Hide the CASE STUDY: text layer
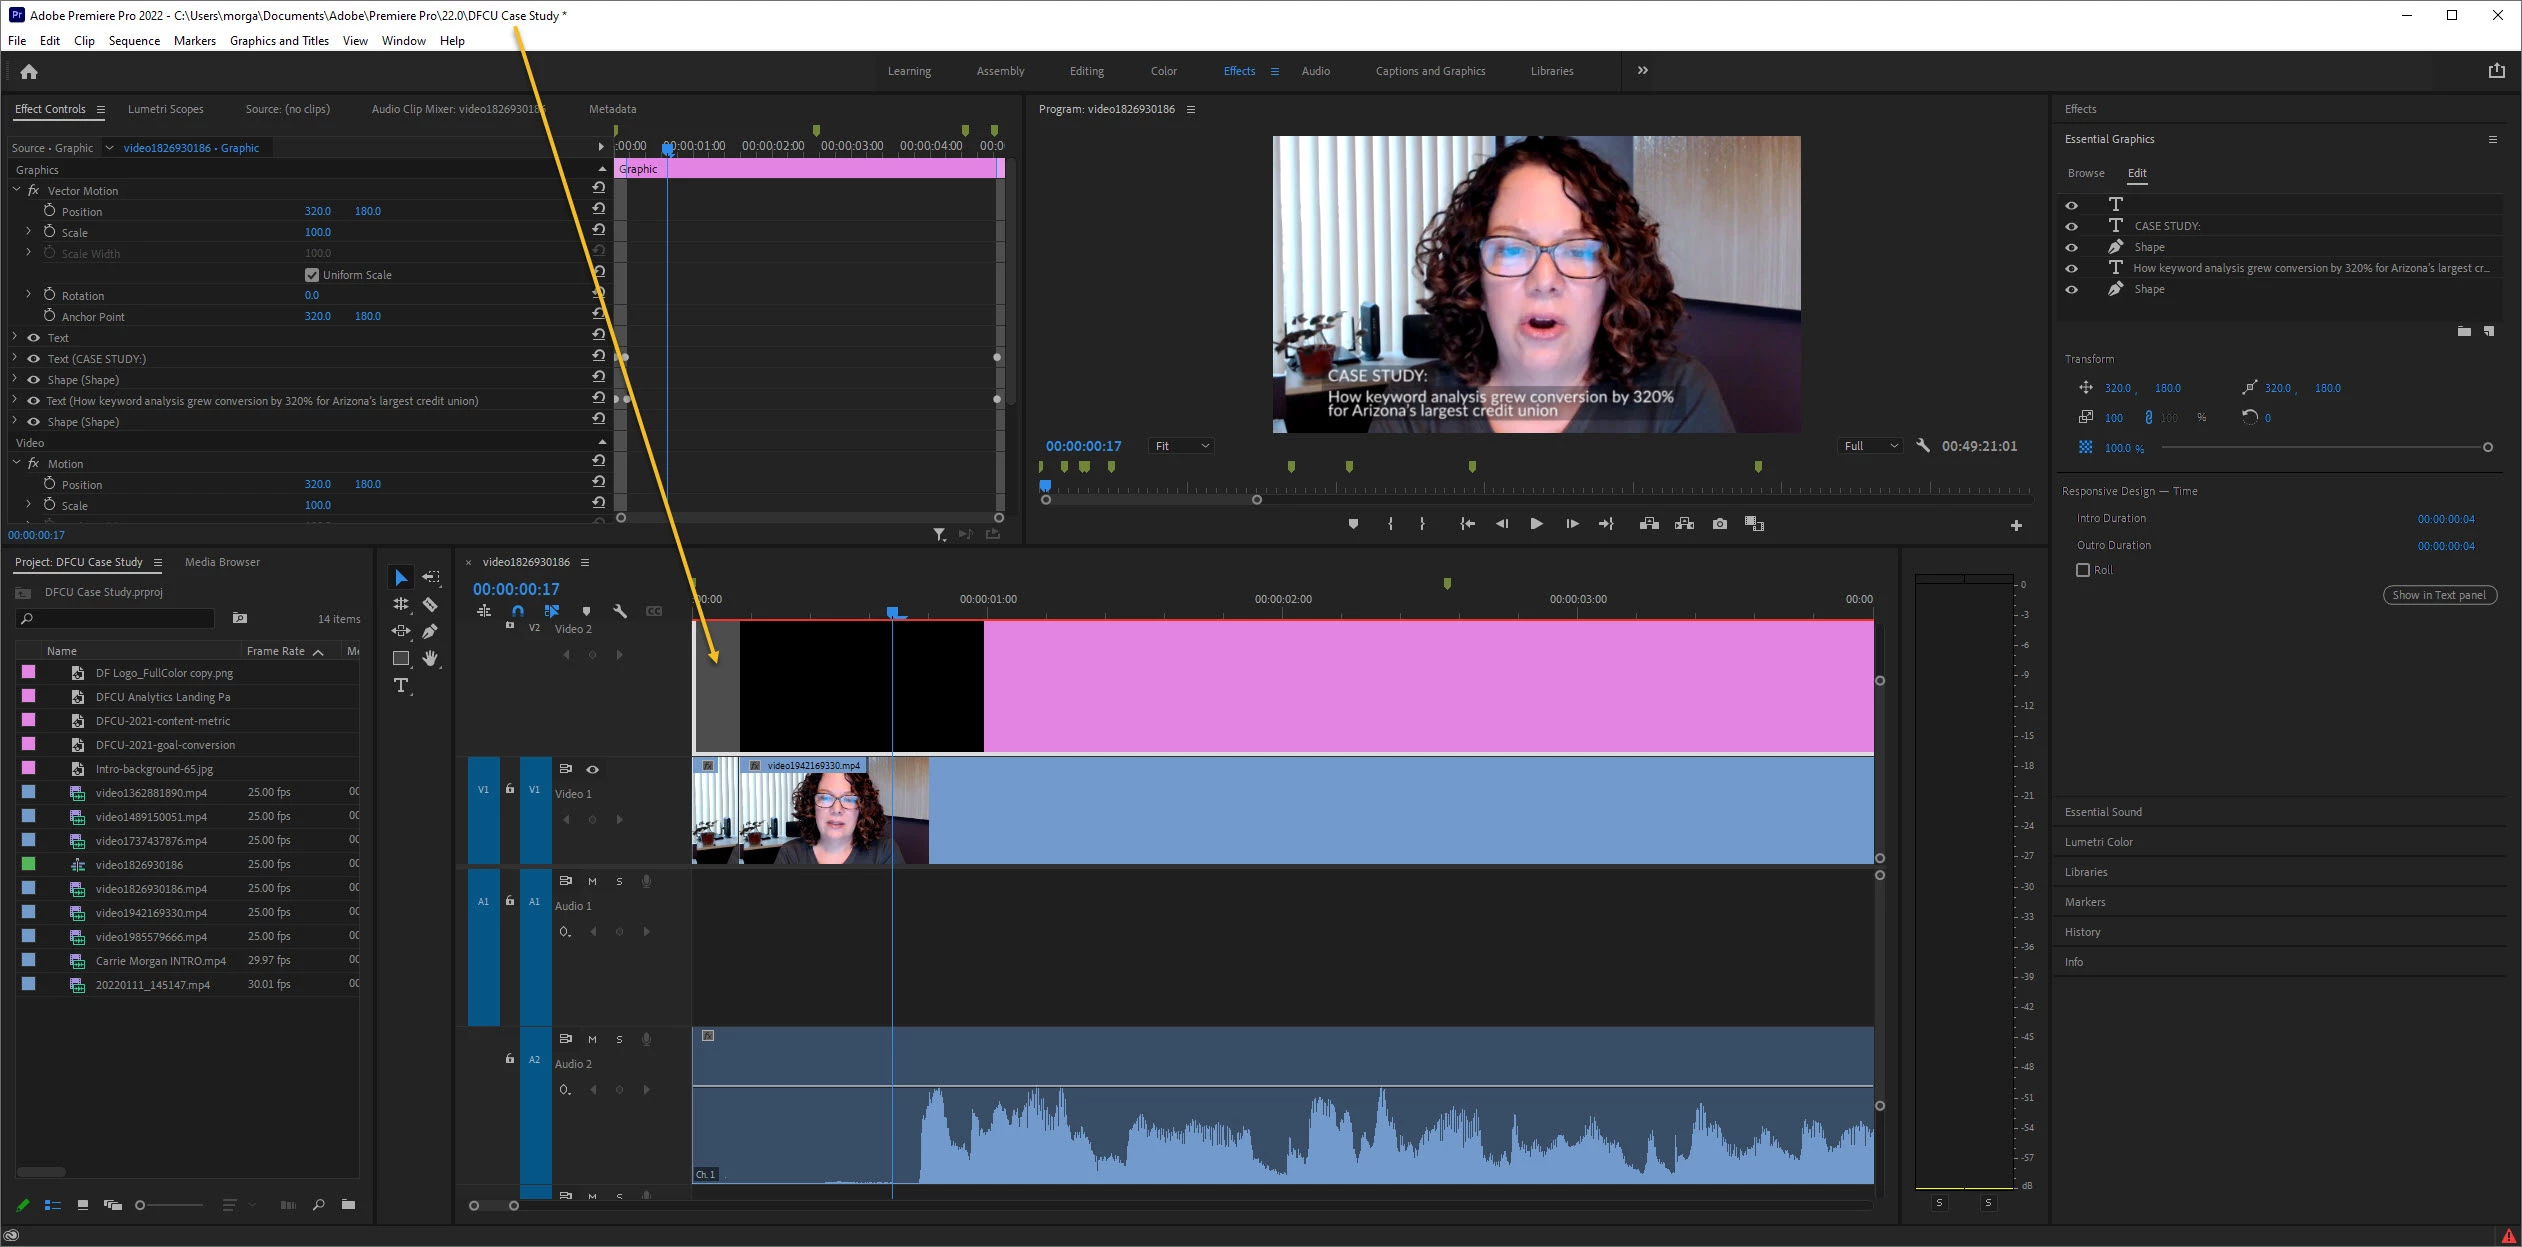Screen dimensions: 2522x1247 click(2071, 226)
